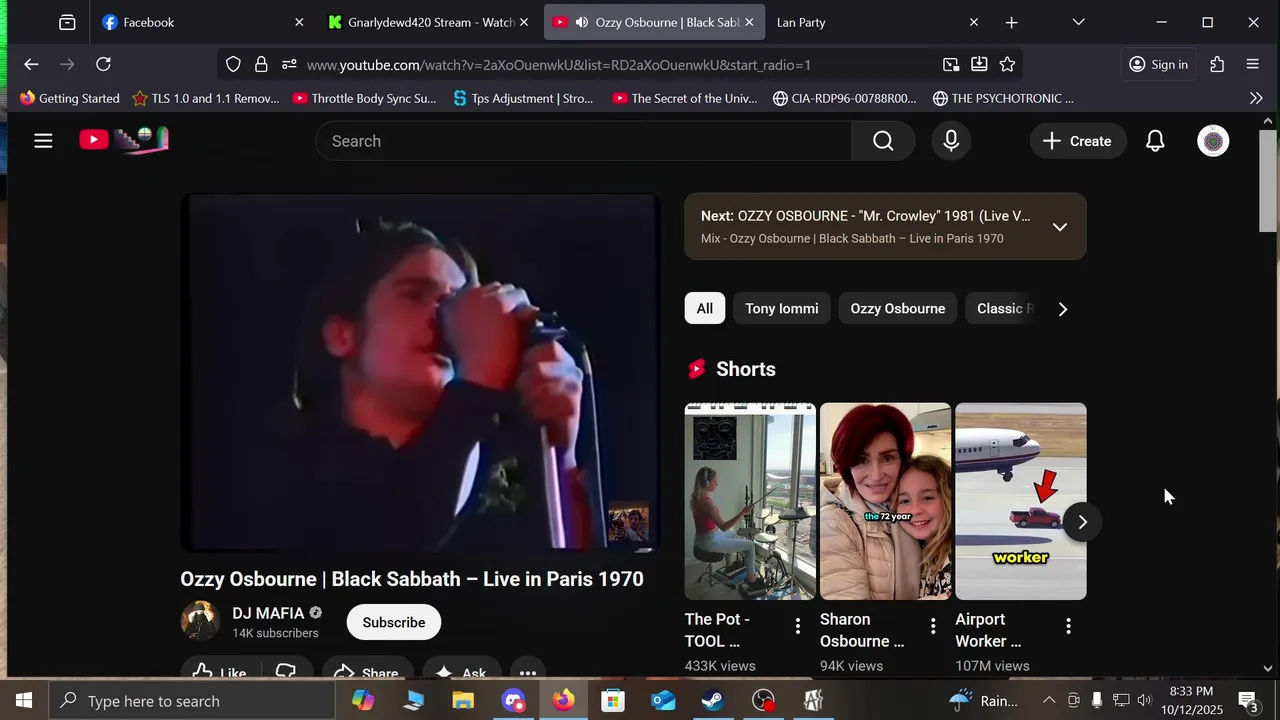This screenshot has height=720, width=1280.
Task: Type in the YouTube Search field
Action: pos(584,141)
